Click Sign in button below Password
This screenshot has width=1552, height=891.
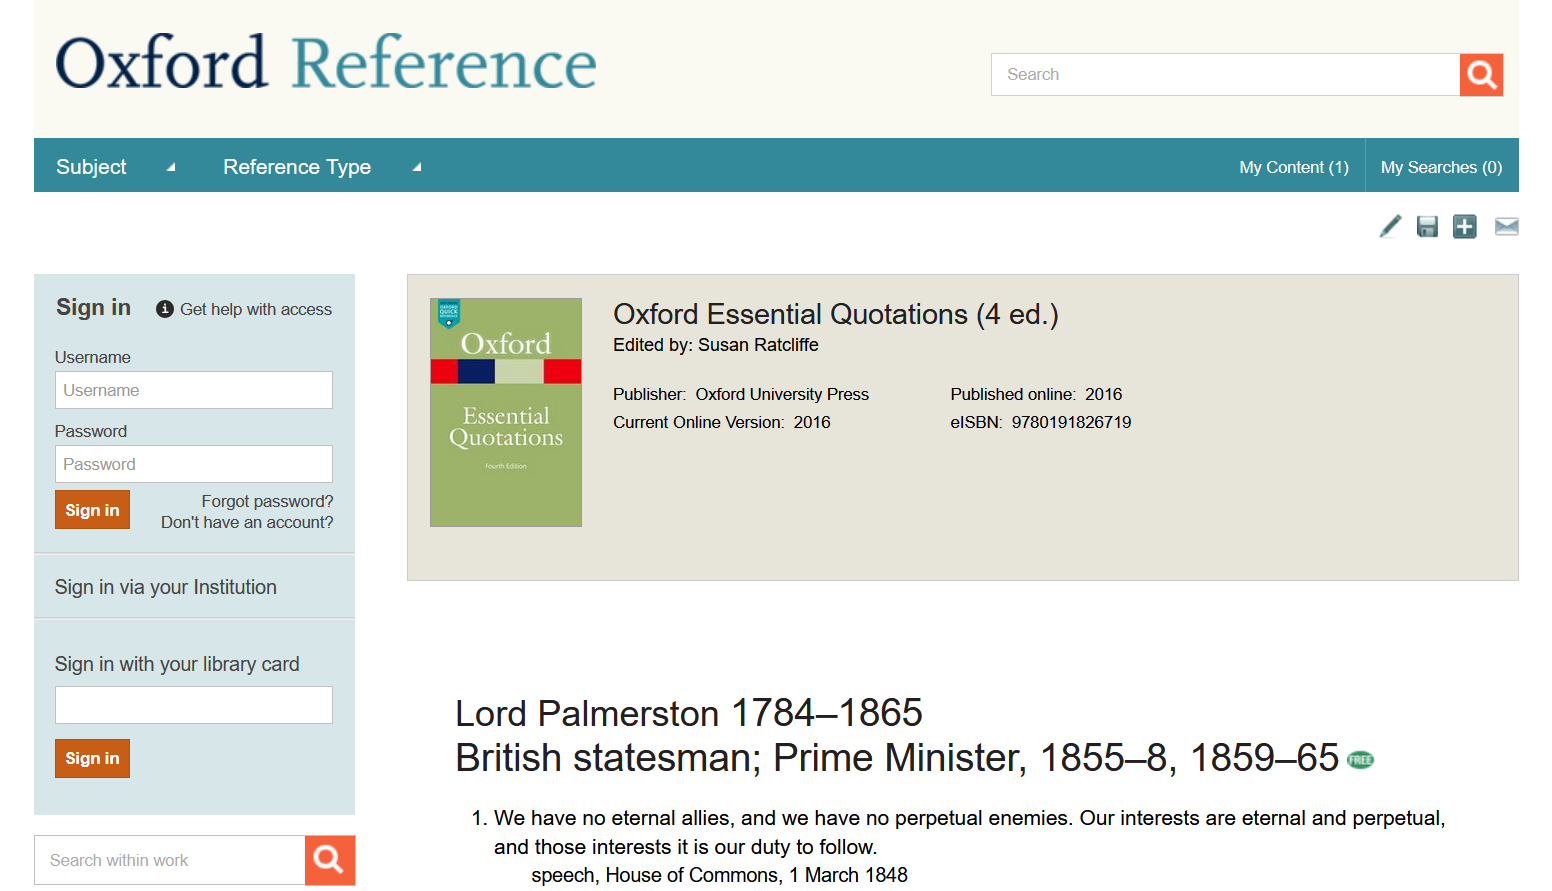[x=92, y=510]
